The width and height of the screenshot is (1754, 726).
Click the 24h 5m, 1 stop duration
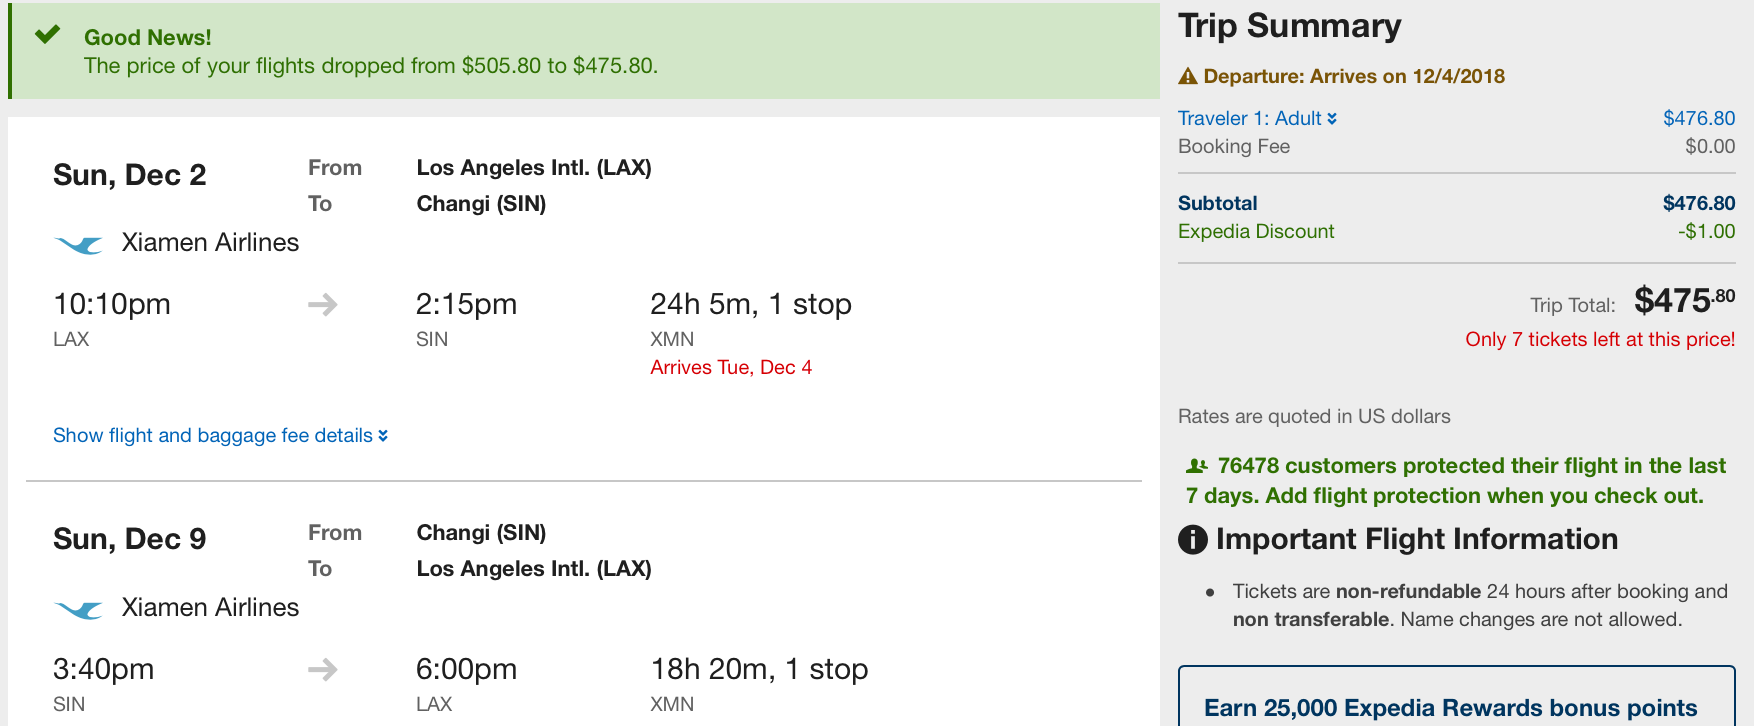pyautogui.click(x=751, y=304)
